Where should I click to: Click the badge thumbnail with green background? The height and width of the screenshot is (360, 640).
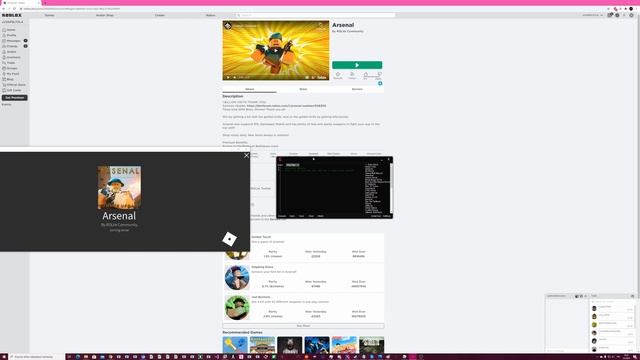click(237, 307)
